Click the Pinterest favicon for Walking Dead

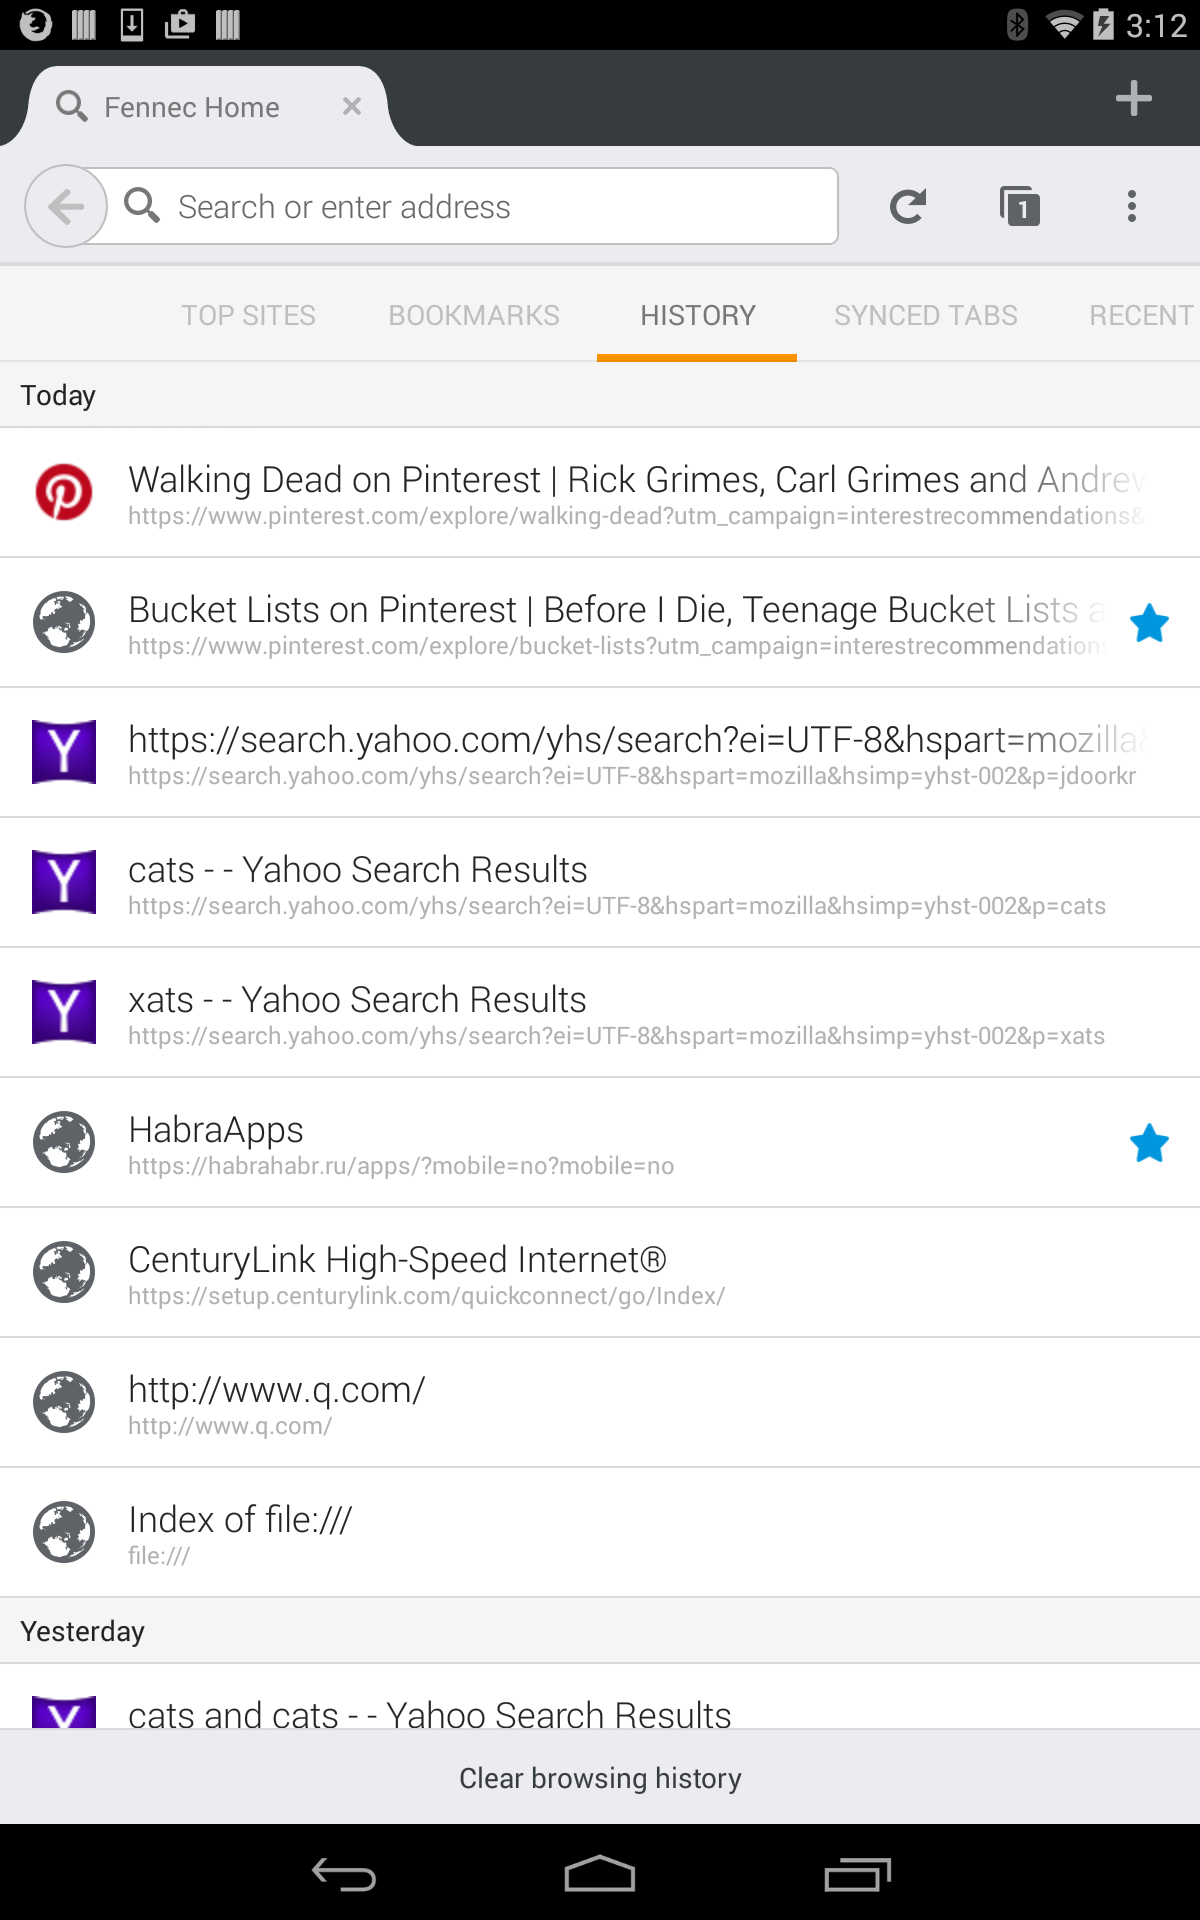tap(64, 492)
